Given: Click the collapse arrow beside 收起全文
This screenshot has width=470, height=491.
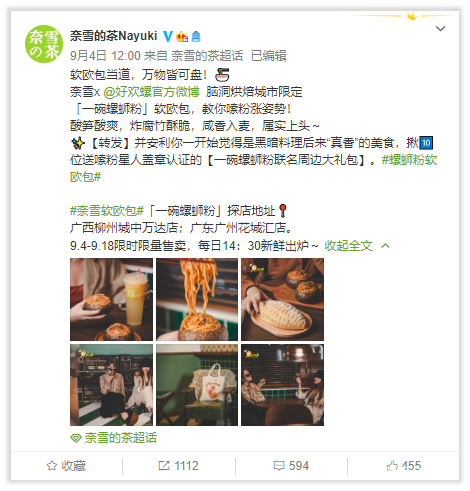Looking at the screenshot, I should click(x=385, y=246).
